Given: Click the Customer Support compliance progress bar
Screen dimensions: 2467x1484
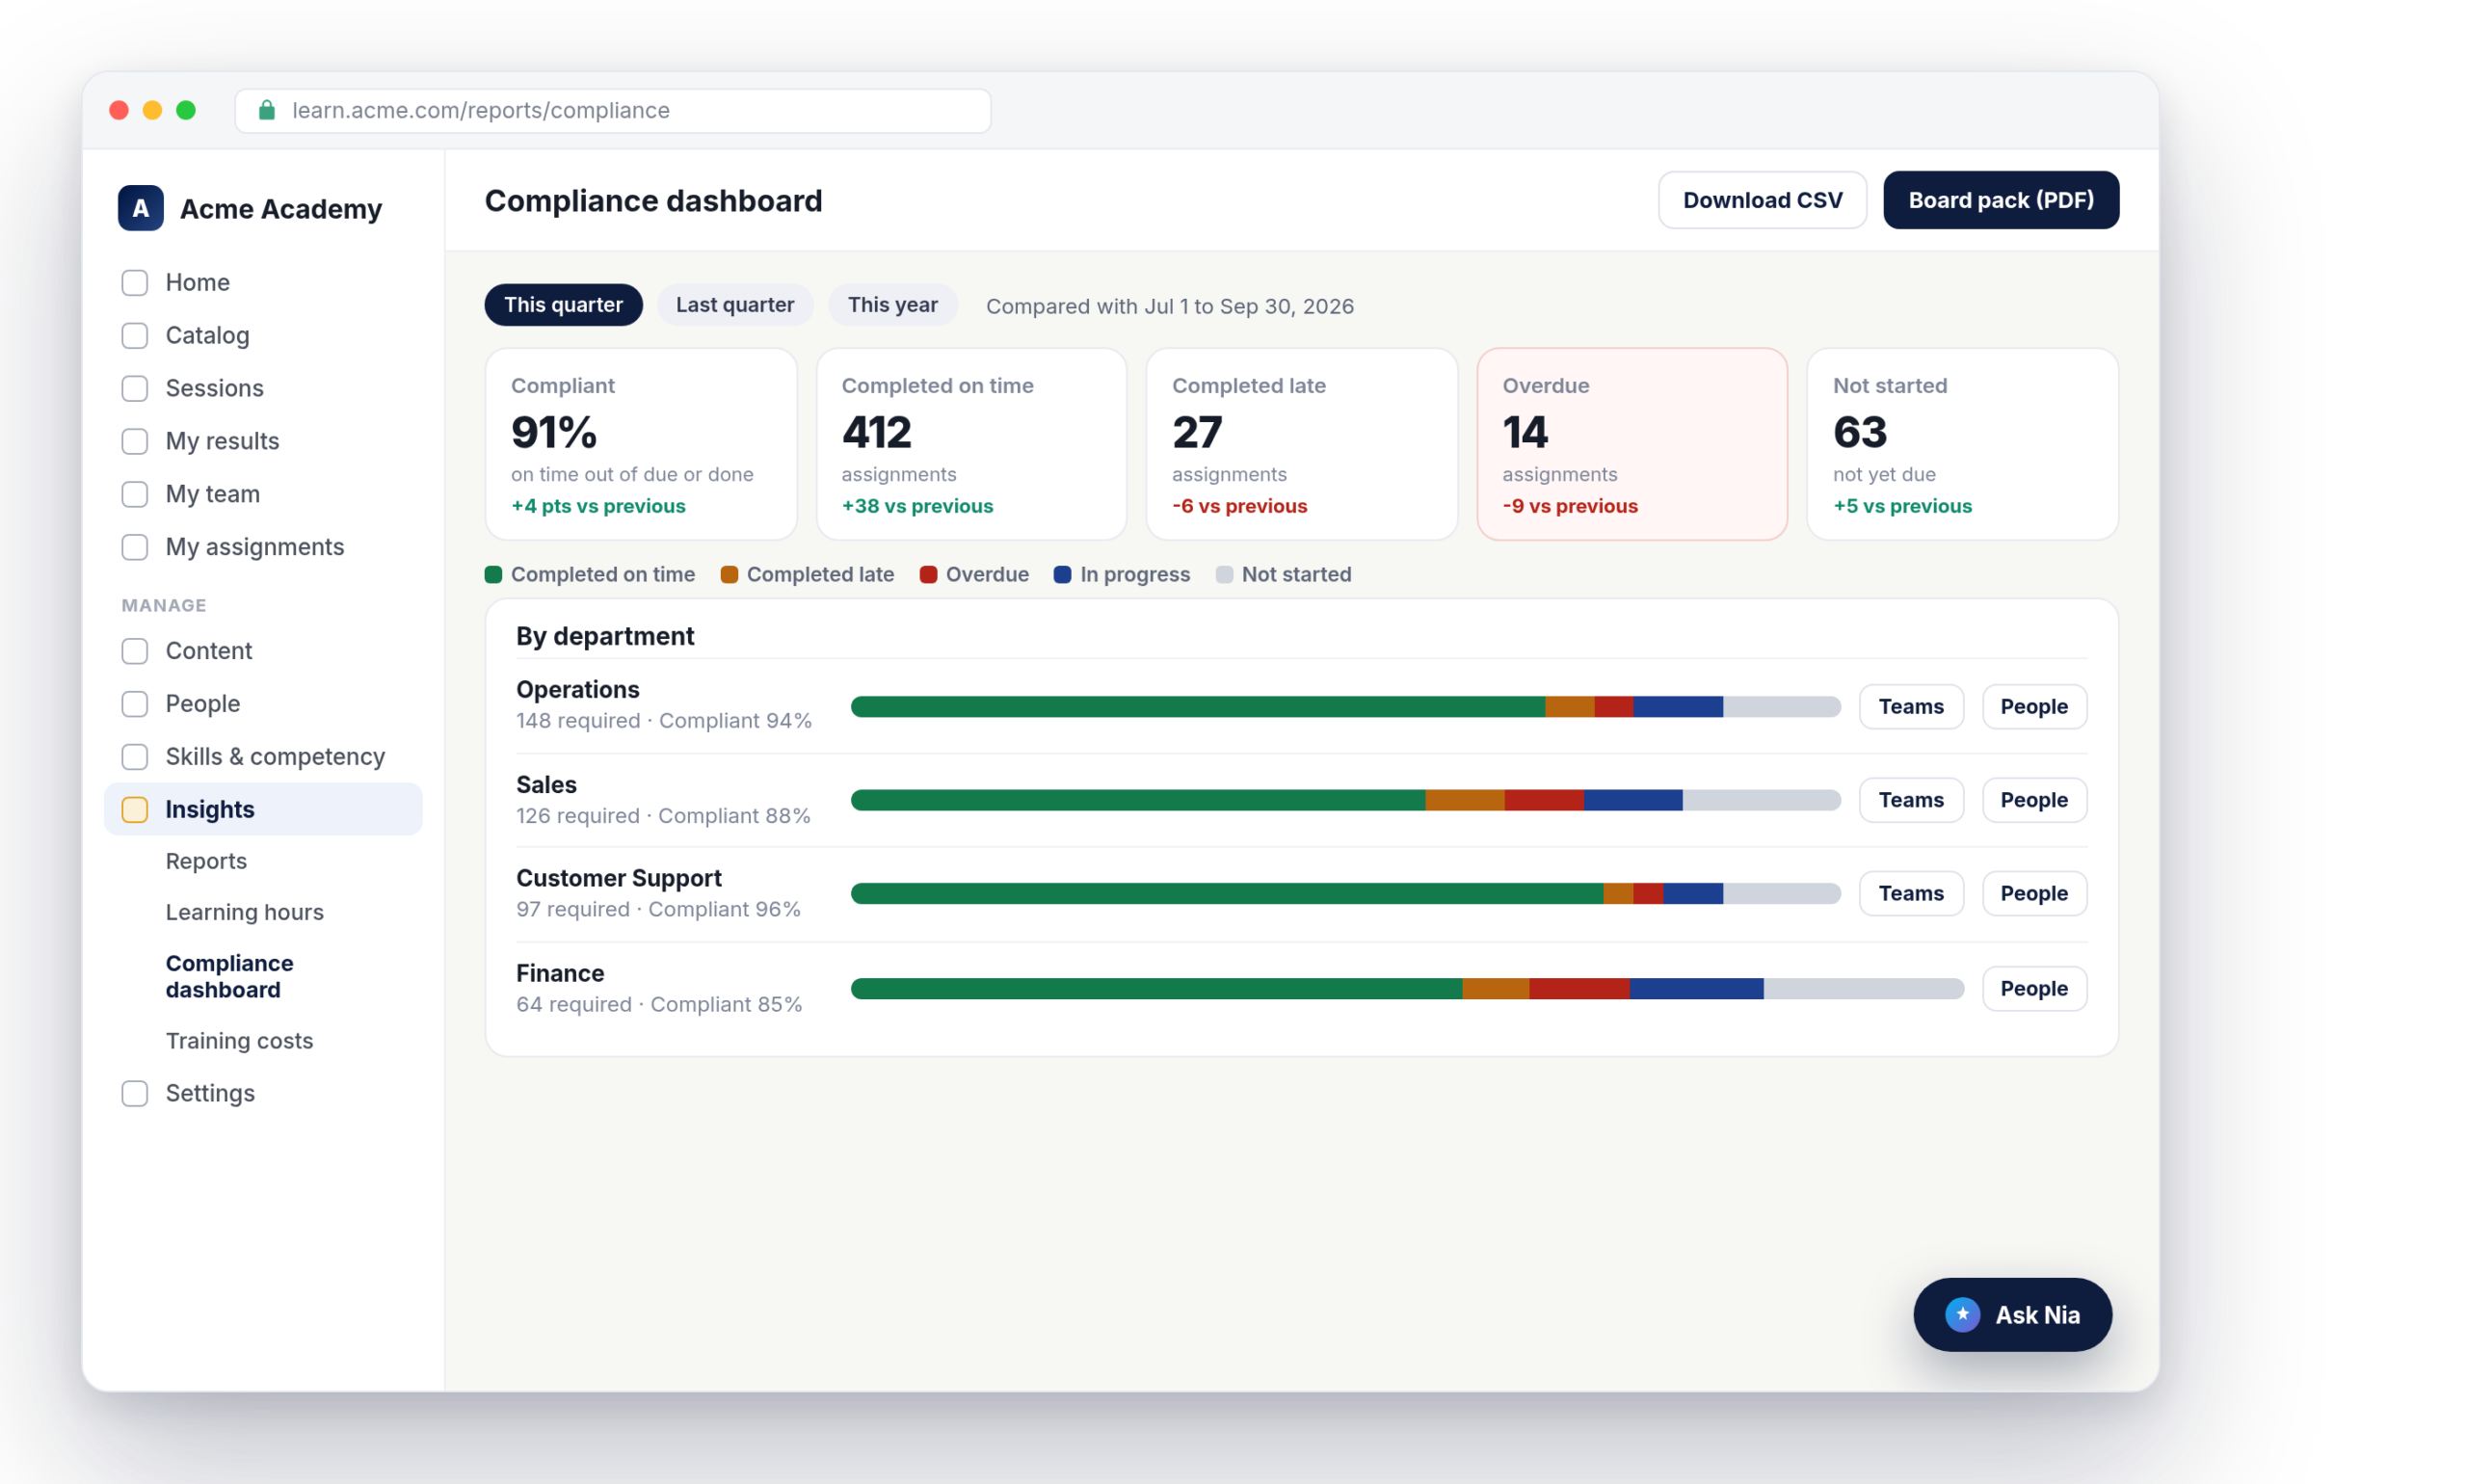Looking at the screenshot, I should [1345, 893].
